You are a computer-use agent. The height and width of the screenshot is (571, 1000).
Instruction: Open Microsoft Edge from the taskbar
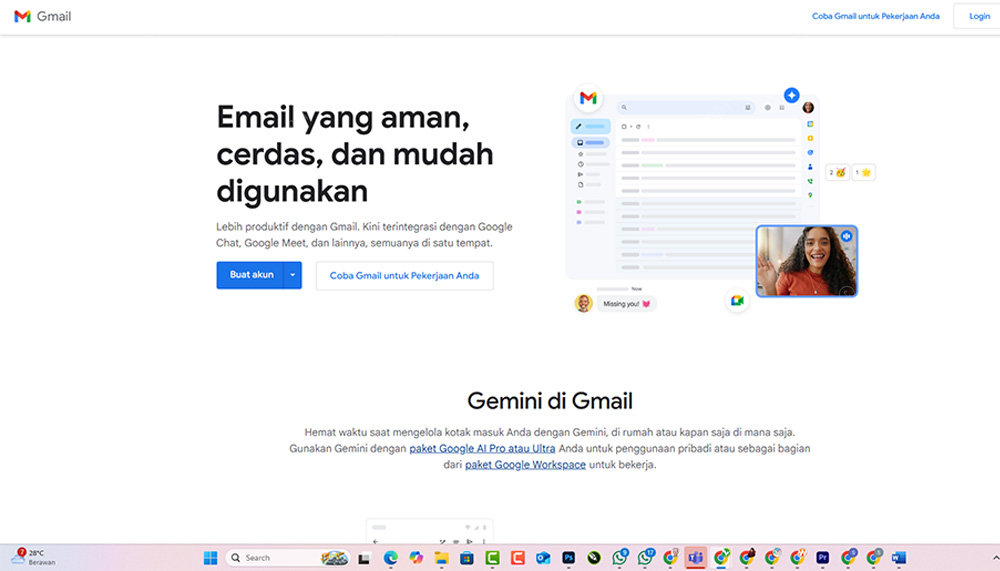click(x=390, y=558)
